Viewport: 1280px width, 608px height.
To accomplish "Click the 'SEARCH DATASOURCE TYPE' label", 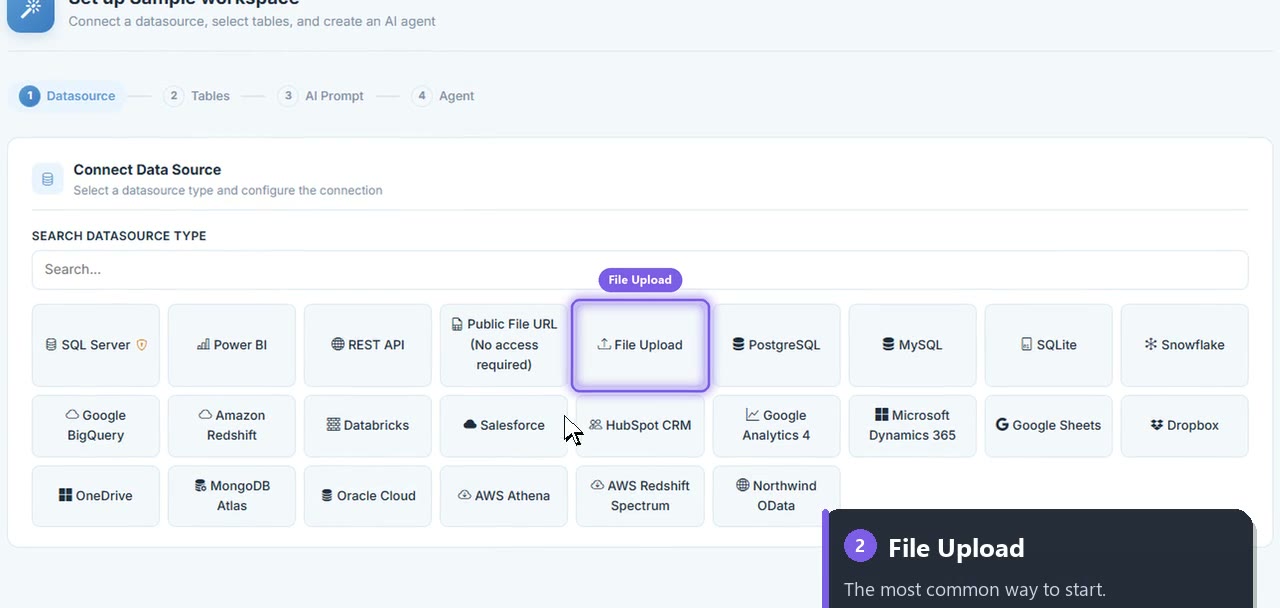I will click(x=119, y=236).
